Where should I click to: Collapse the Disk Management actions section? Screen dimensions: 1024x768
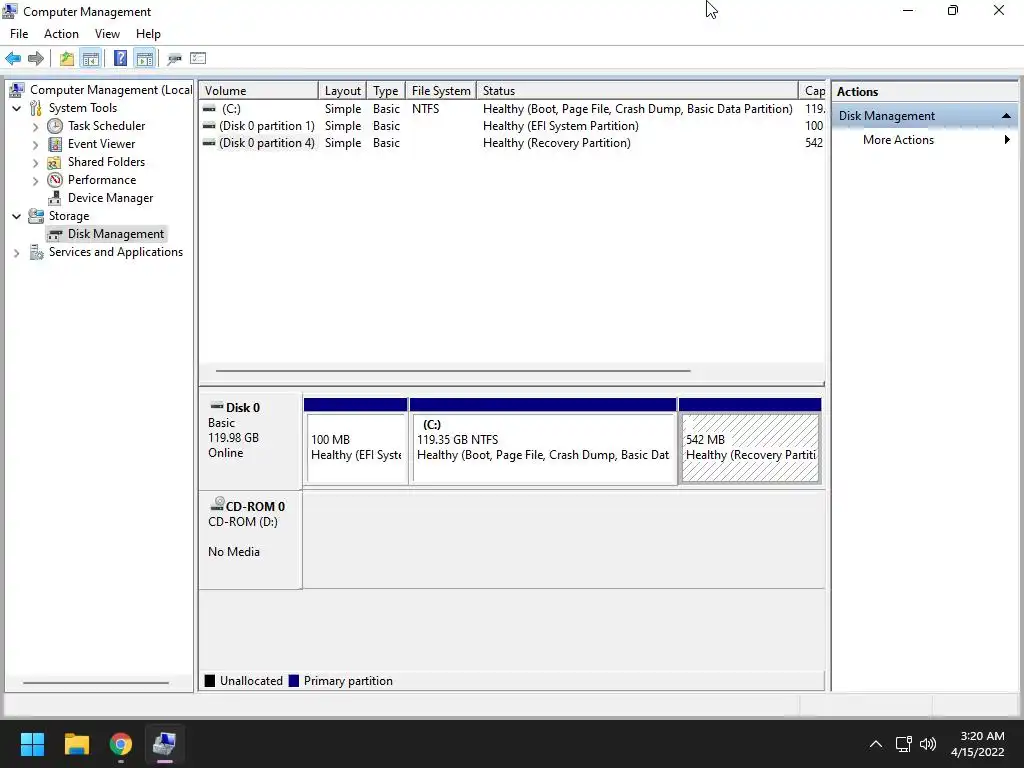pos(1006,116)
